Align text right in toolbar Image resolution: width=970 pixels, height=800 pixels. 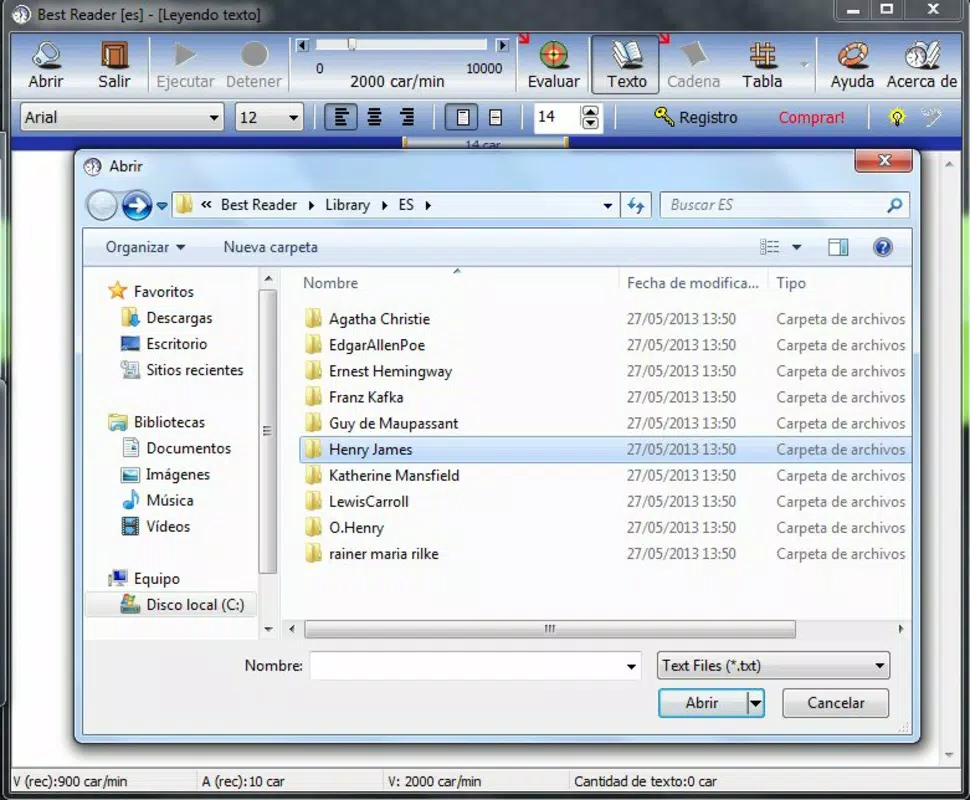pos(407,117)
